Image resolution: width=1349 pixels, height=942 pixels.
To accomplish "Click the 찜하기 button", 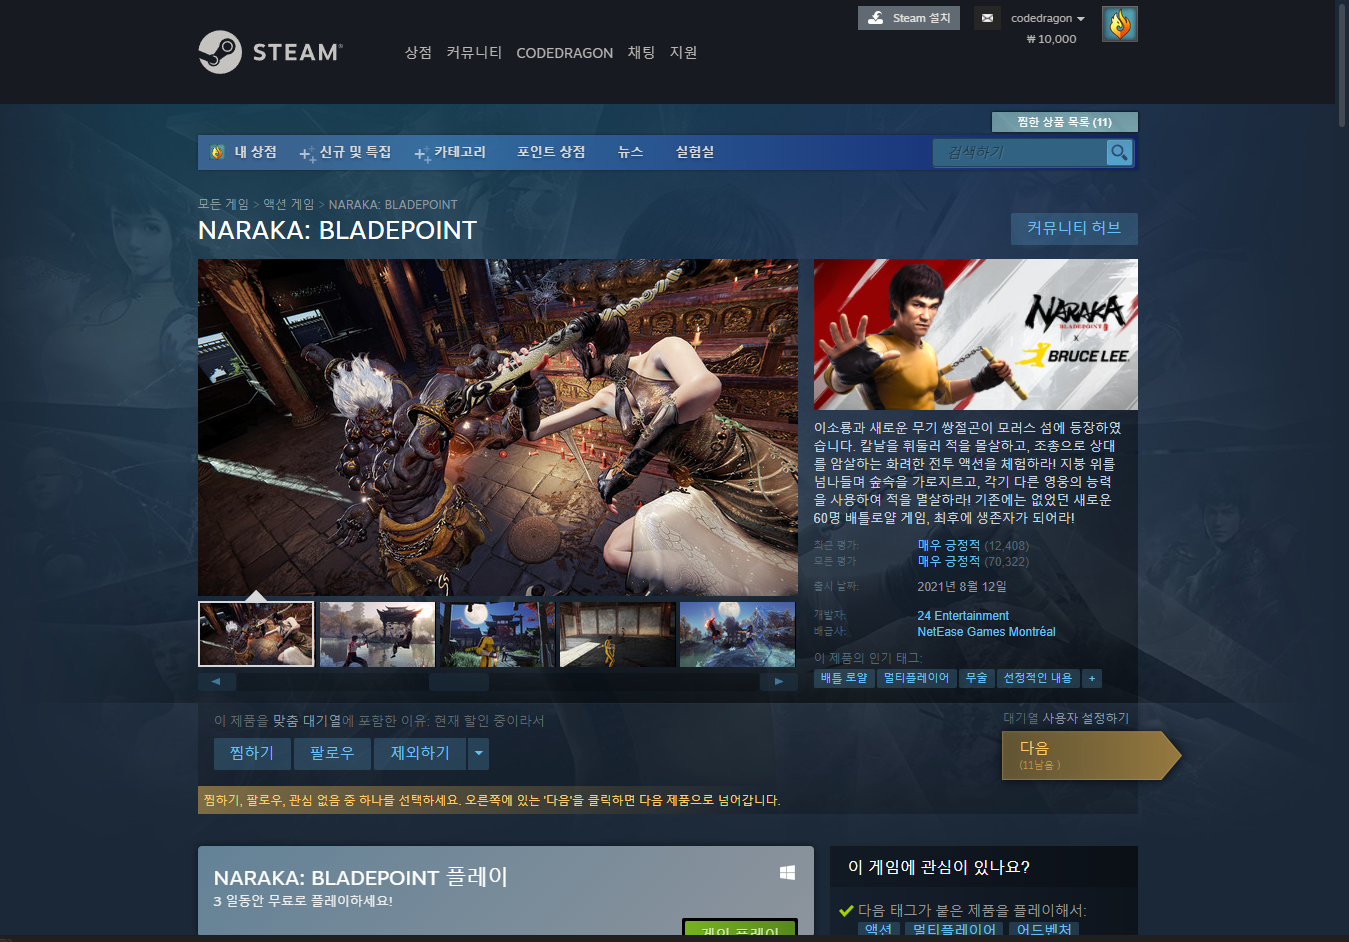I will coord(252,753).
